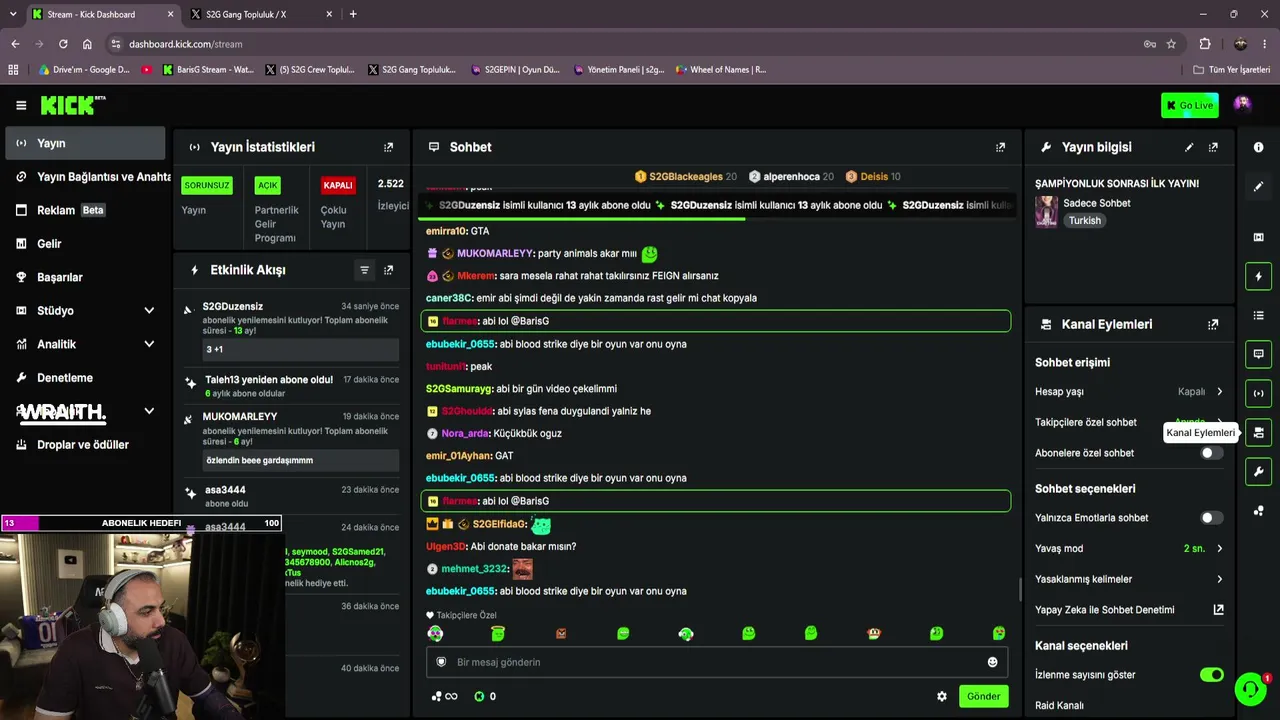Open Reklam Beta in the sidebar
The width and height of the screenshot is (1280, 720).
coord(85,210)
